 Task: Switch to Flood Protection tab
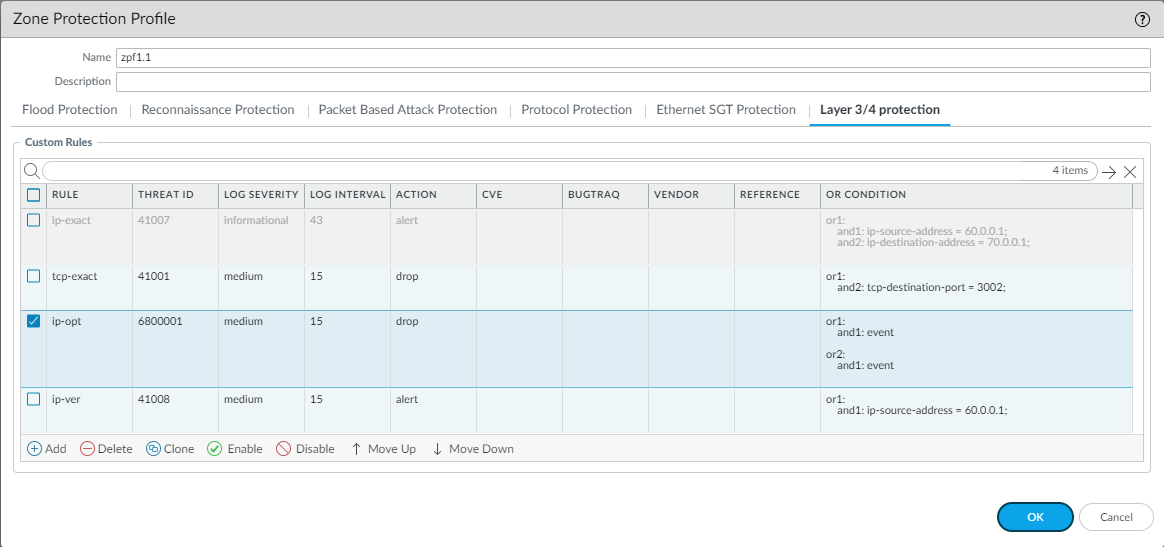coord(70,110)
